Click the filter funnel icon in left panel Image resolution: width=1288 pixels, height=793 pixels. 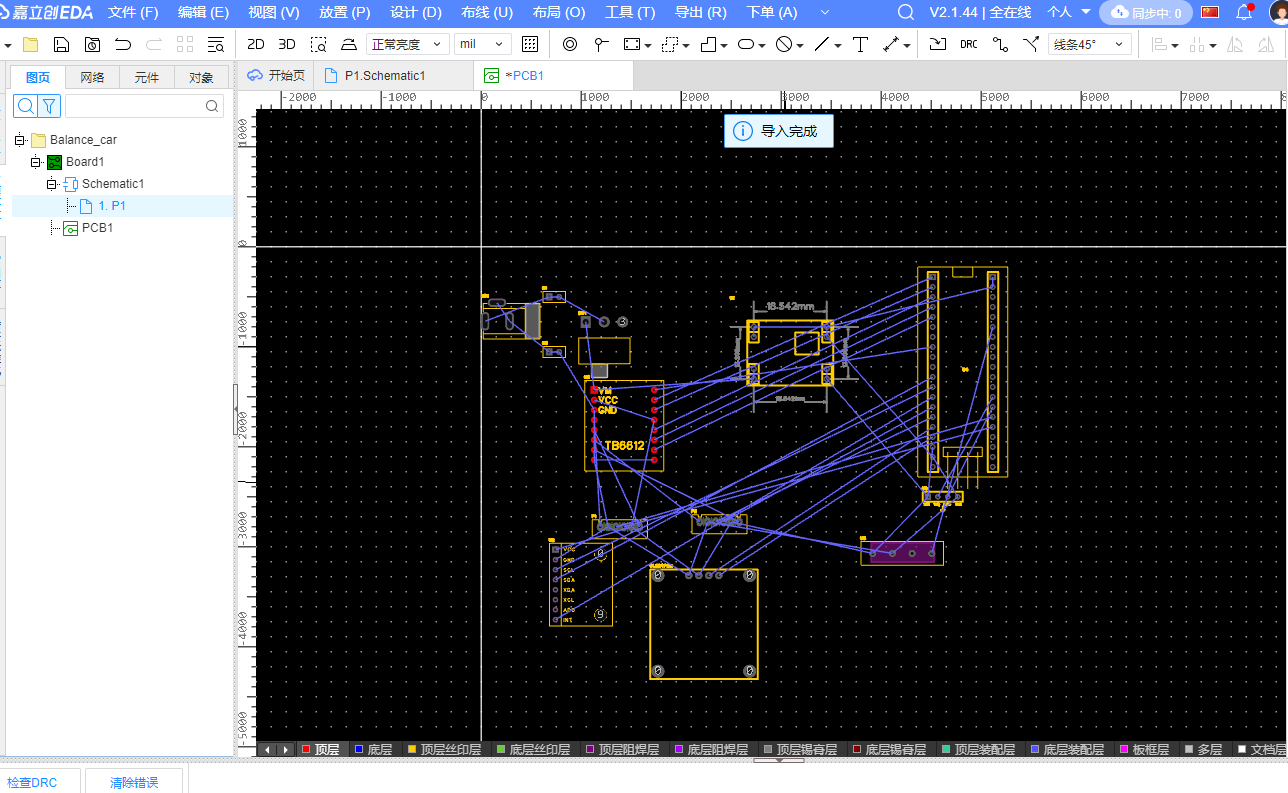49,106
